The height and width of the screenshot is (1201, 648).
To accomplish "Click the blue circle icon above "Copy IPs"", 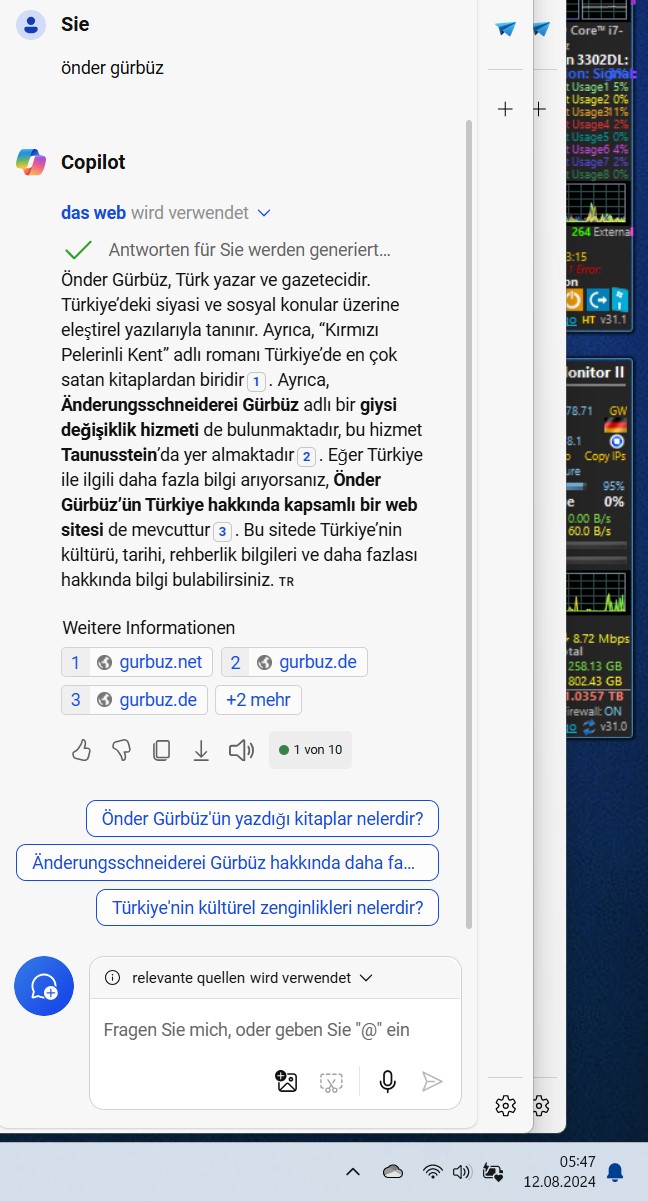I will [x=617, y=441].
